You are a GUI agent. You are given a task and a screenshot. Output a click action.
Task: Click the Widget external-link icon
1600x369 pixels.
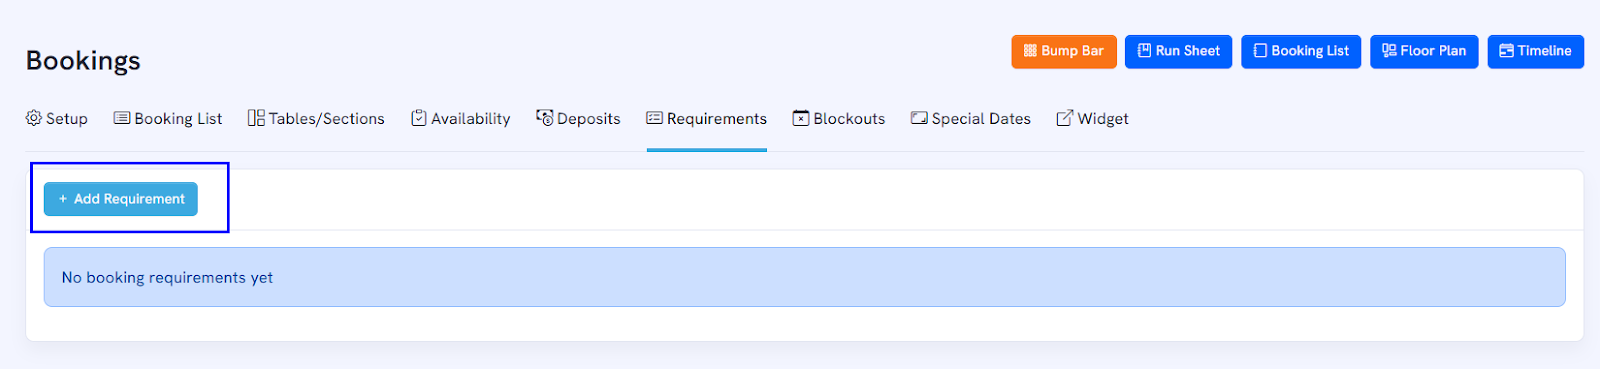pos(1065,118)
